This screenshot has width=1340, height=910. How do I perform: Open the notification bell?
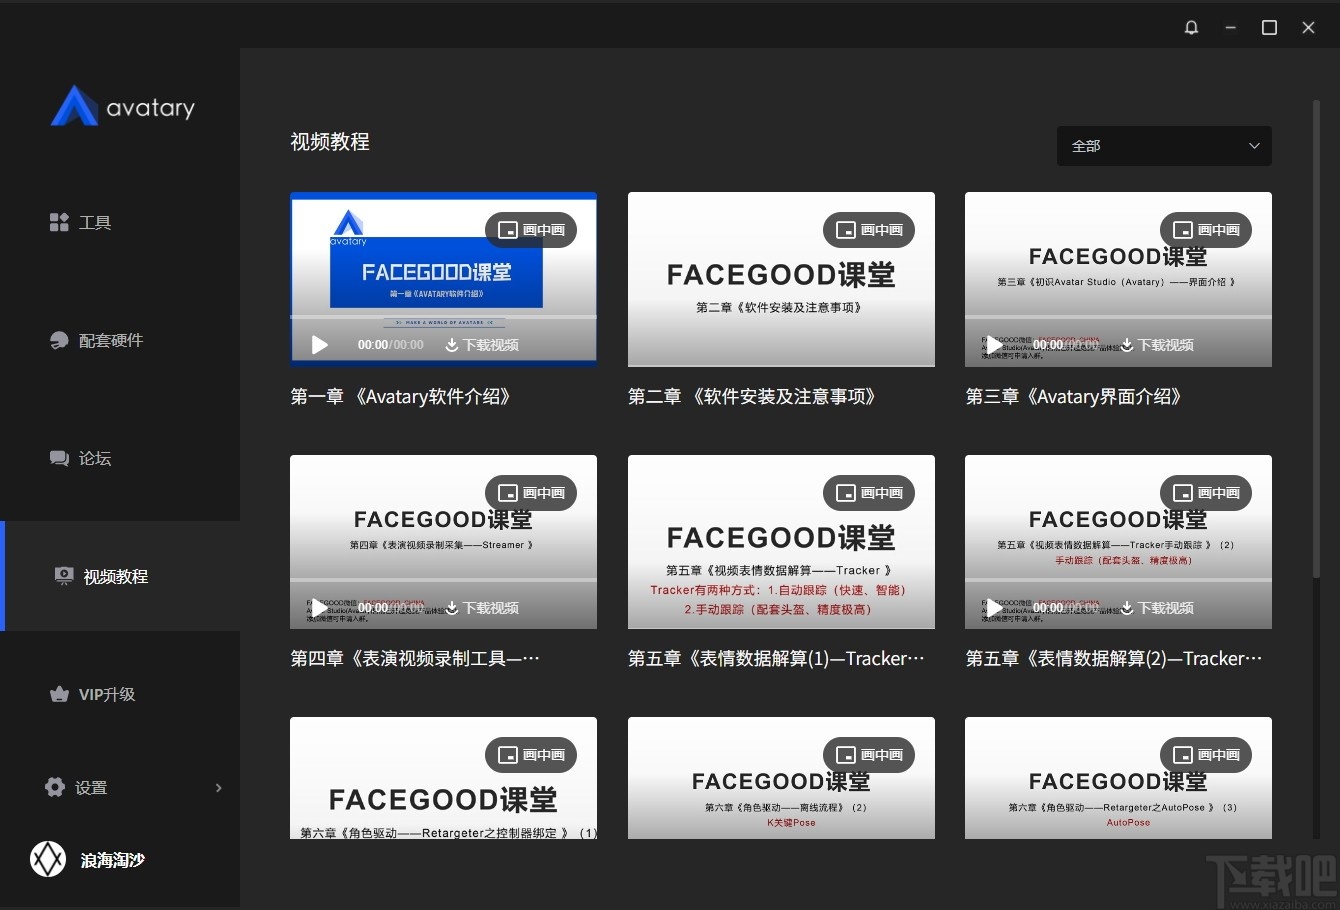tap(1191, 27)
